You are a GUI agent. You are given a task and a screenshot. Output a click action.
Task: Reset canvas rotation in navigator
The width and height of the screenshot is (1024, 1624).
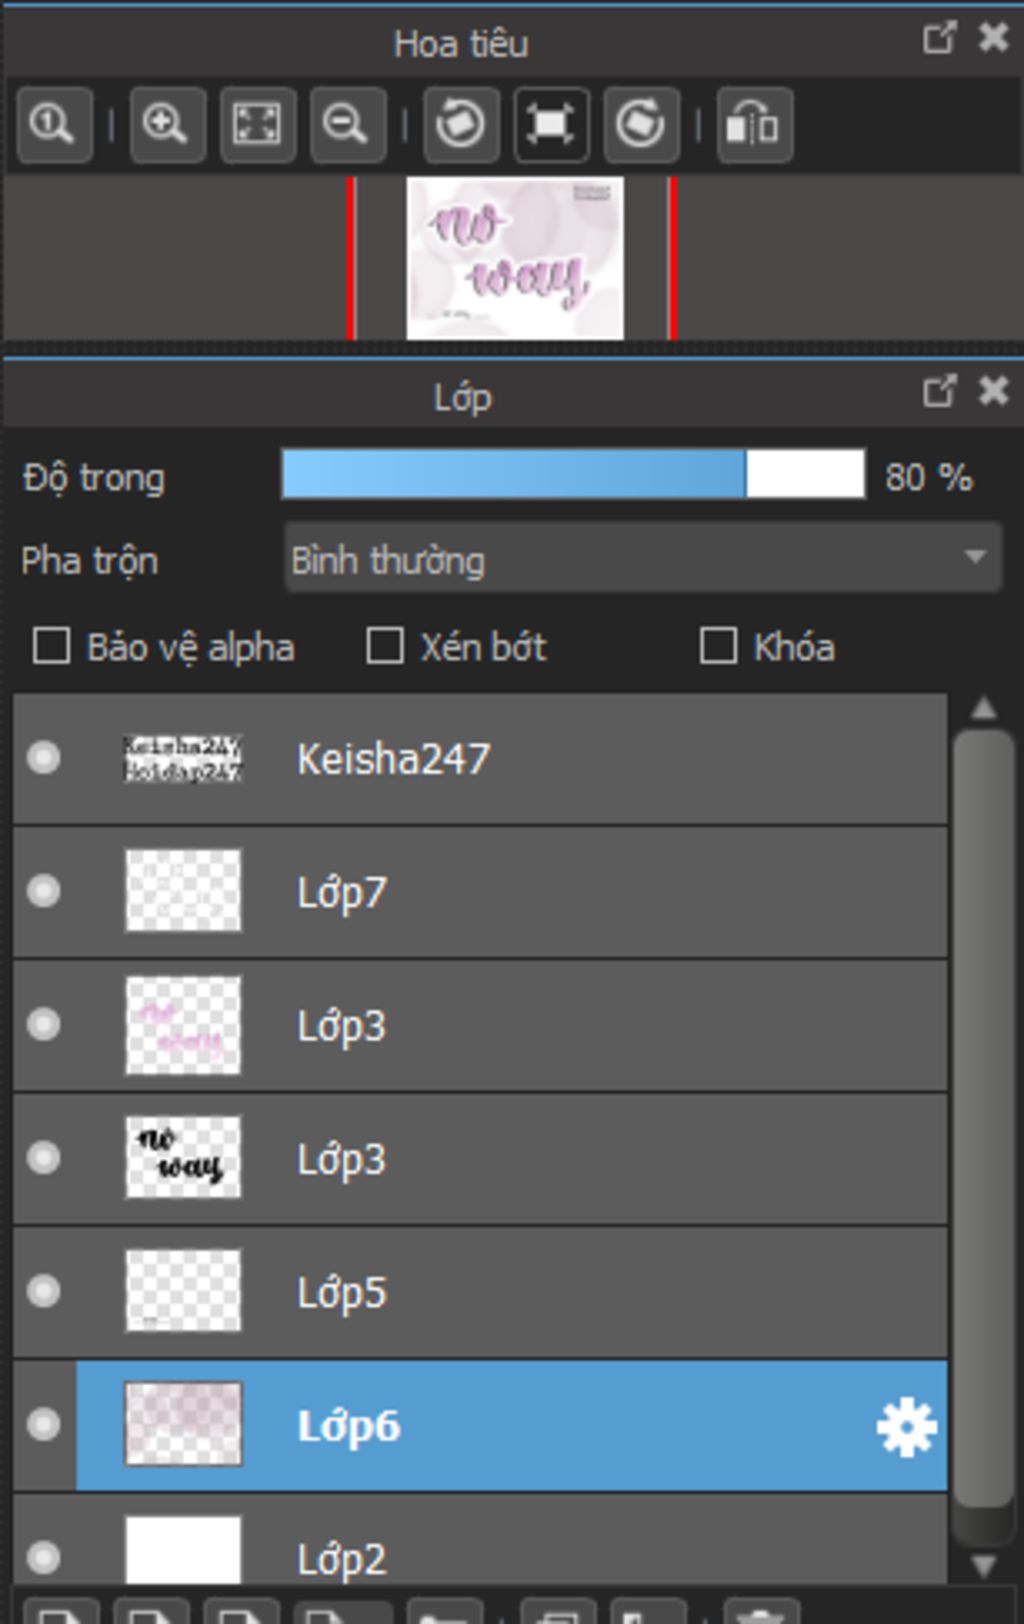click(551, 125)
